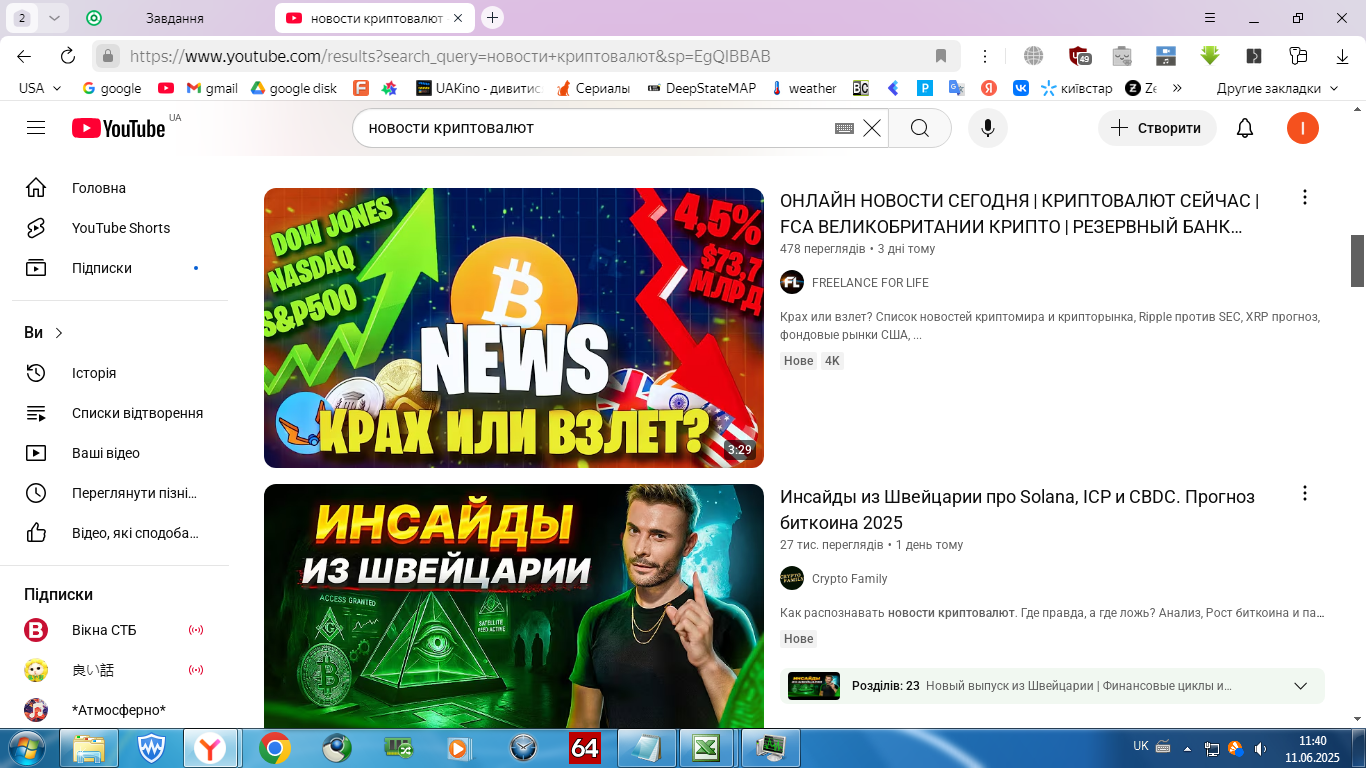Open the *Атмосферно* subscription channel
1366x768 pixels.
120,710
